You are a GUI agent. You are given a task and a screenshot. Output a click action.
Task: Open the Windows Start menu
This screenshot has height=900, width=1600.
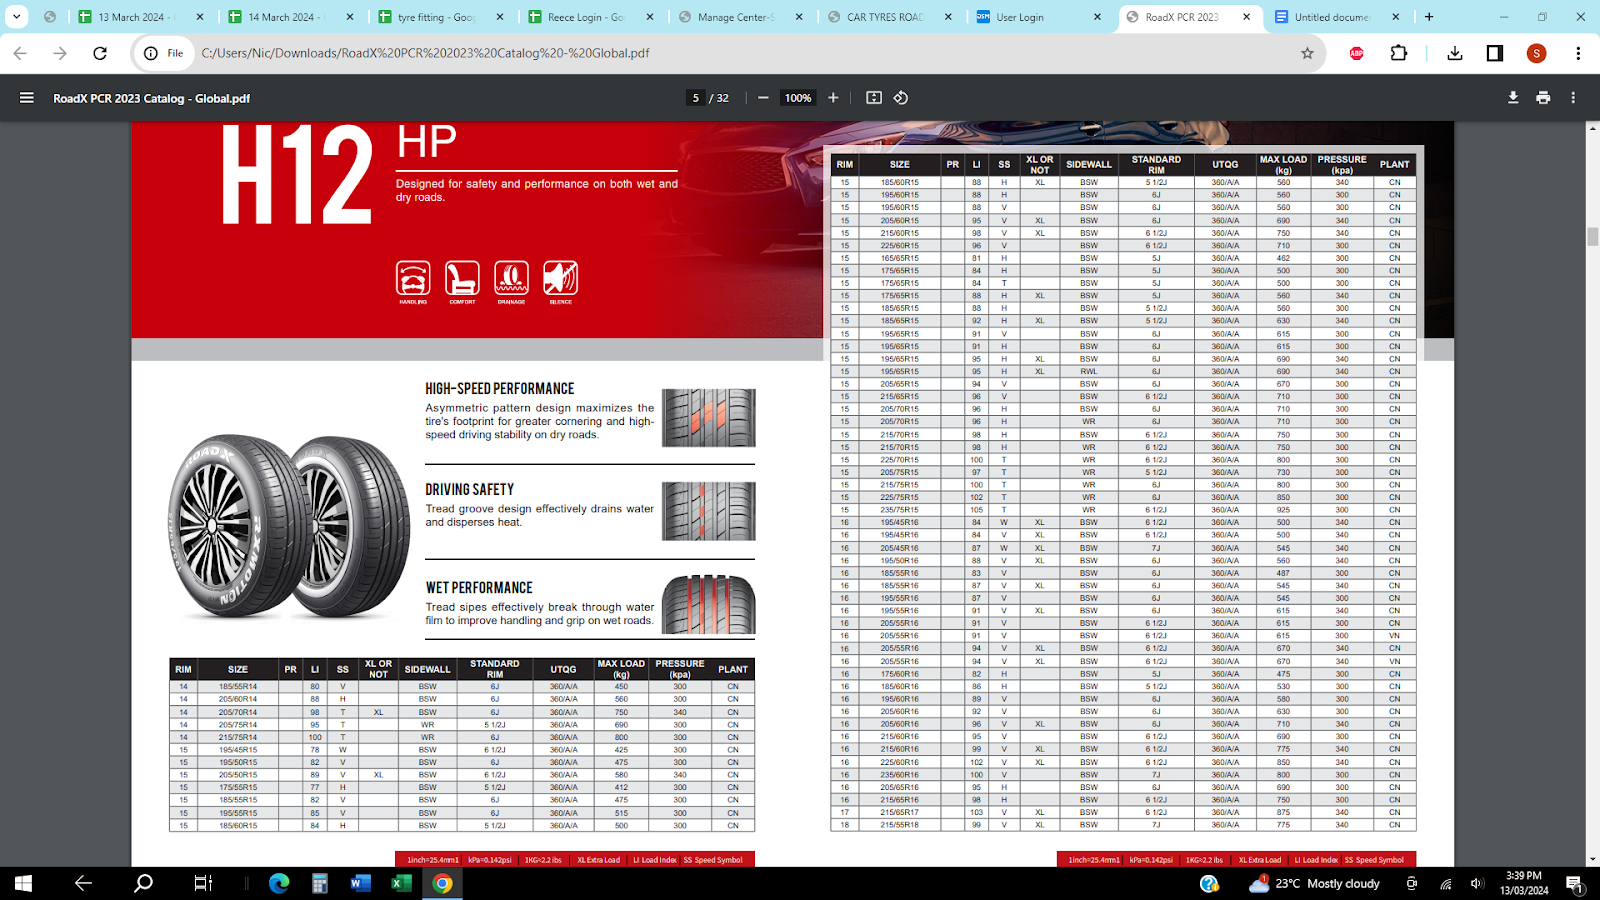point(23,883)
